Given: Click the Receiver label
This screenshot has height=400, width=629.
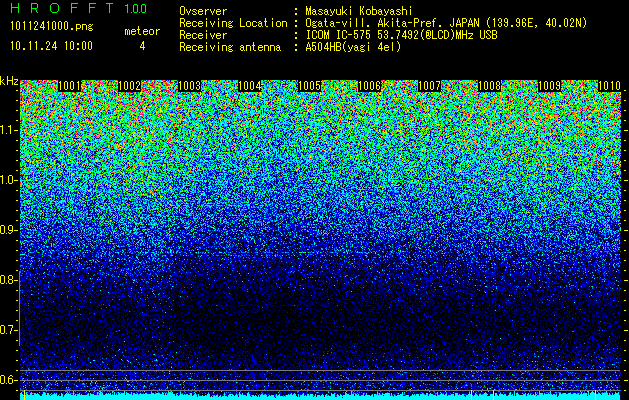Looking at the screenshot, I should (x=203, y=35).
